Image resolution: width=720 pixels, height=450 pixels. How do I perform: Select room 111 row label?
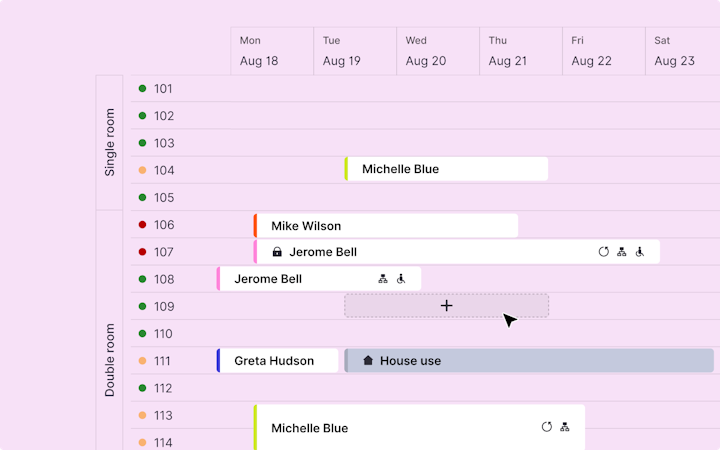[x=163, y=361]
